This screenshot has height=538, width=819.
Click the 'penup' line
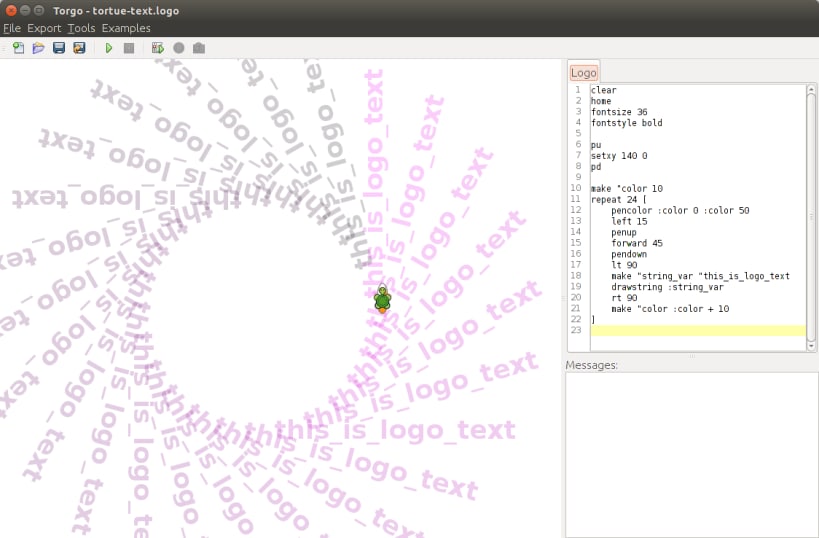(624, 232)
